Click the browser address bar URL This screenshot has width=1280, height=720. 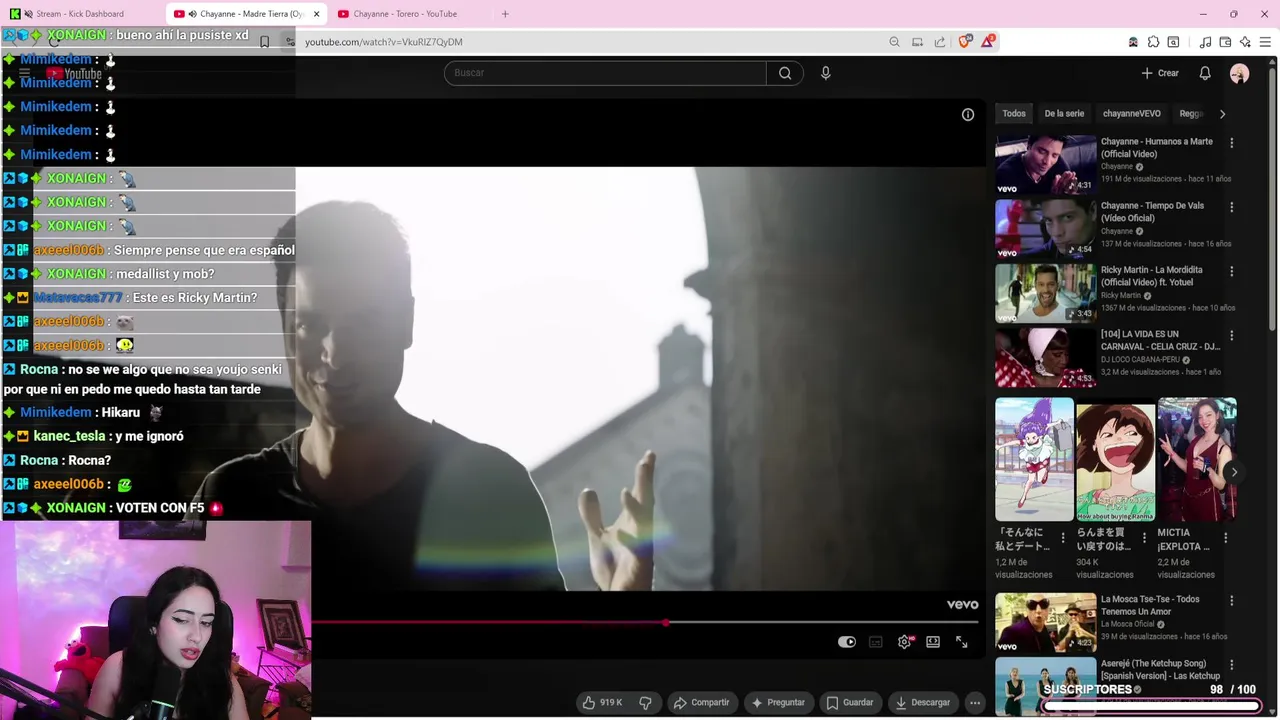(384, 42)
